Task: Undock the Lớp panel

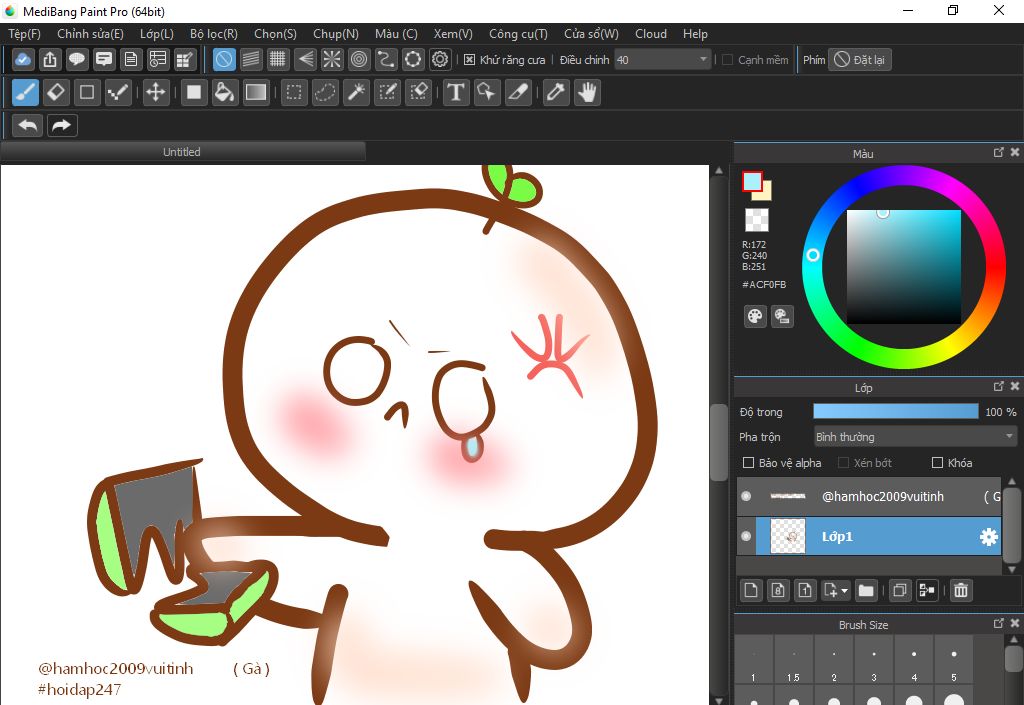Action: click(999, 386)
